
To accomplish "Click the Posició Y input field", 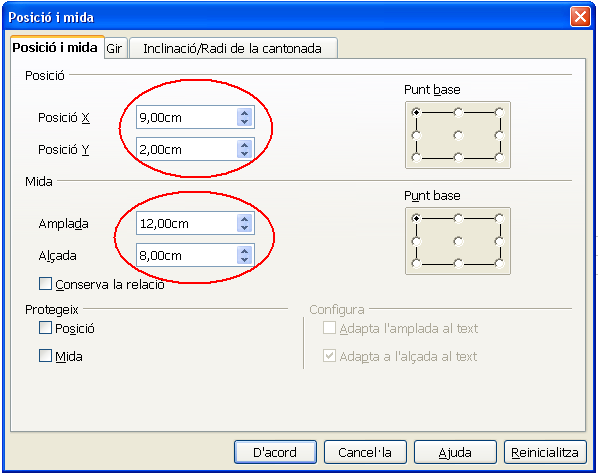I will point(185,150).
